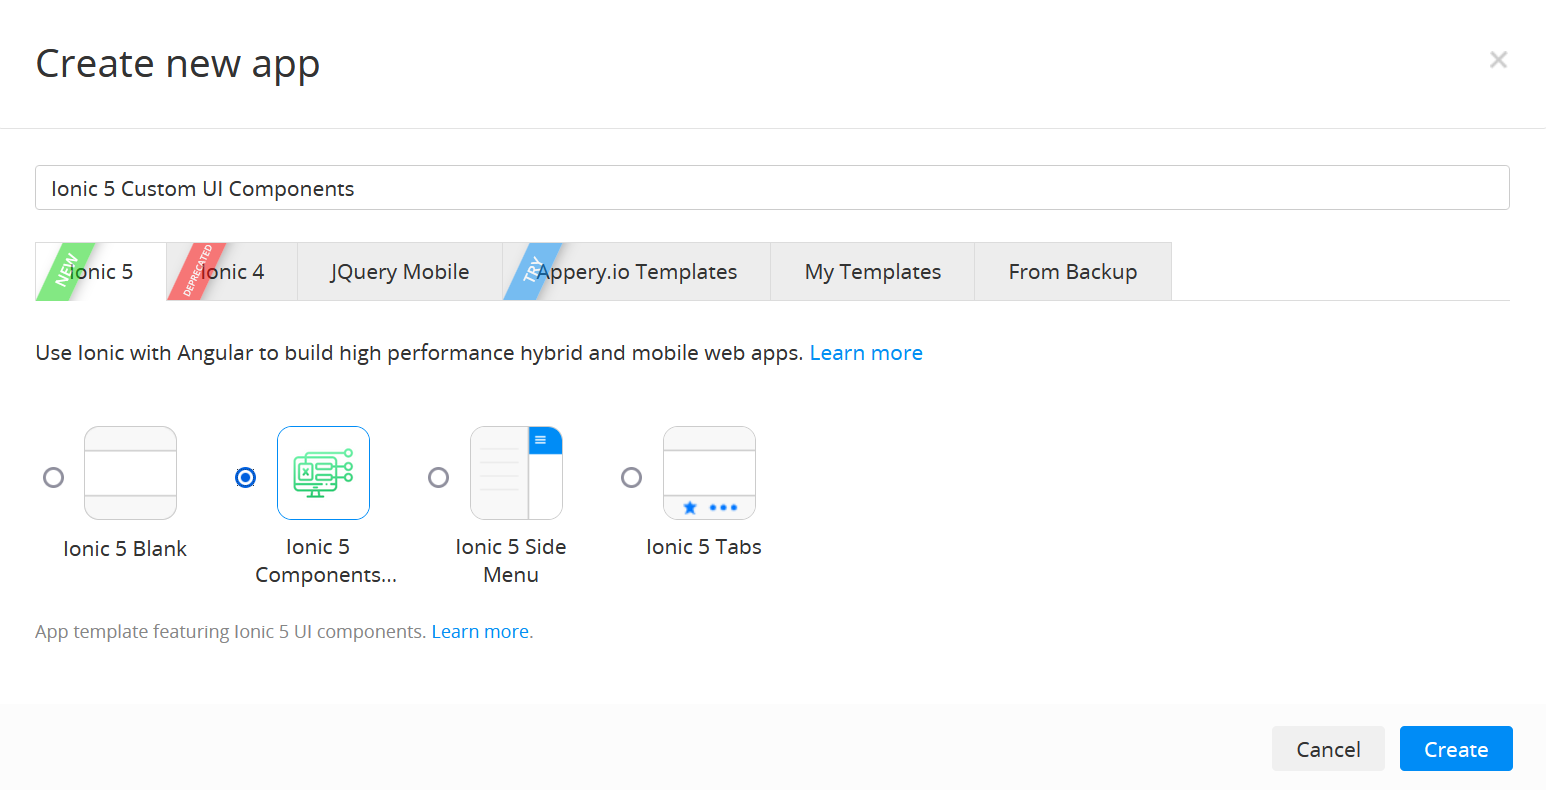
Task: Click the Ionic 5 Tabs label
Action: click(x=704, y=547)
